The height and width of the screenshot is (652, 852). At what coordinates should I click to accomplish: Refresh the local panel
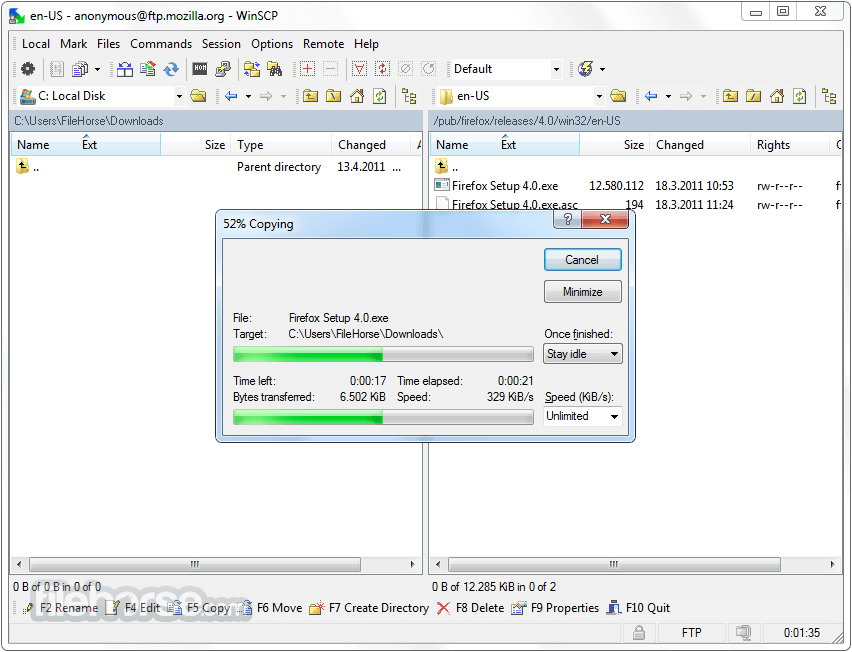click(380, 96)
